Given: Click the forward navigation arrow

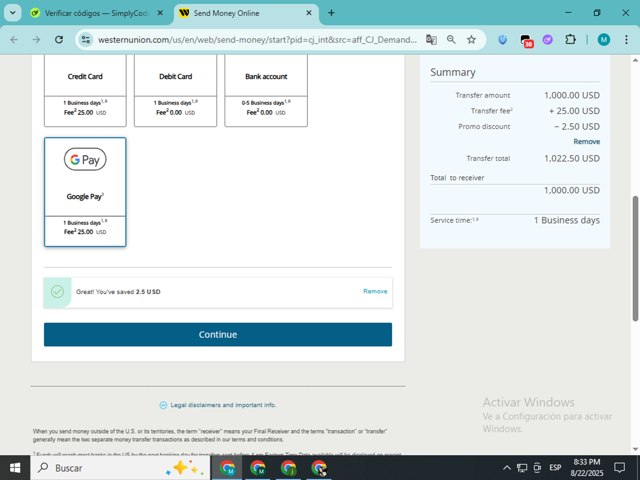Looking at the screenshot, I should (36, 40).
